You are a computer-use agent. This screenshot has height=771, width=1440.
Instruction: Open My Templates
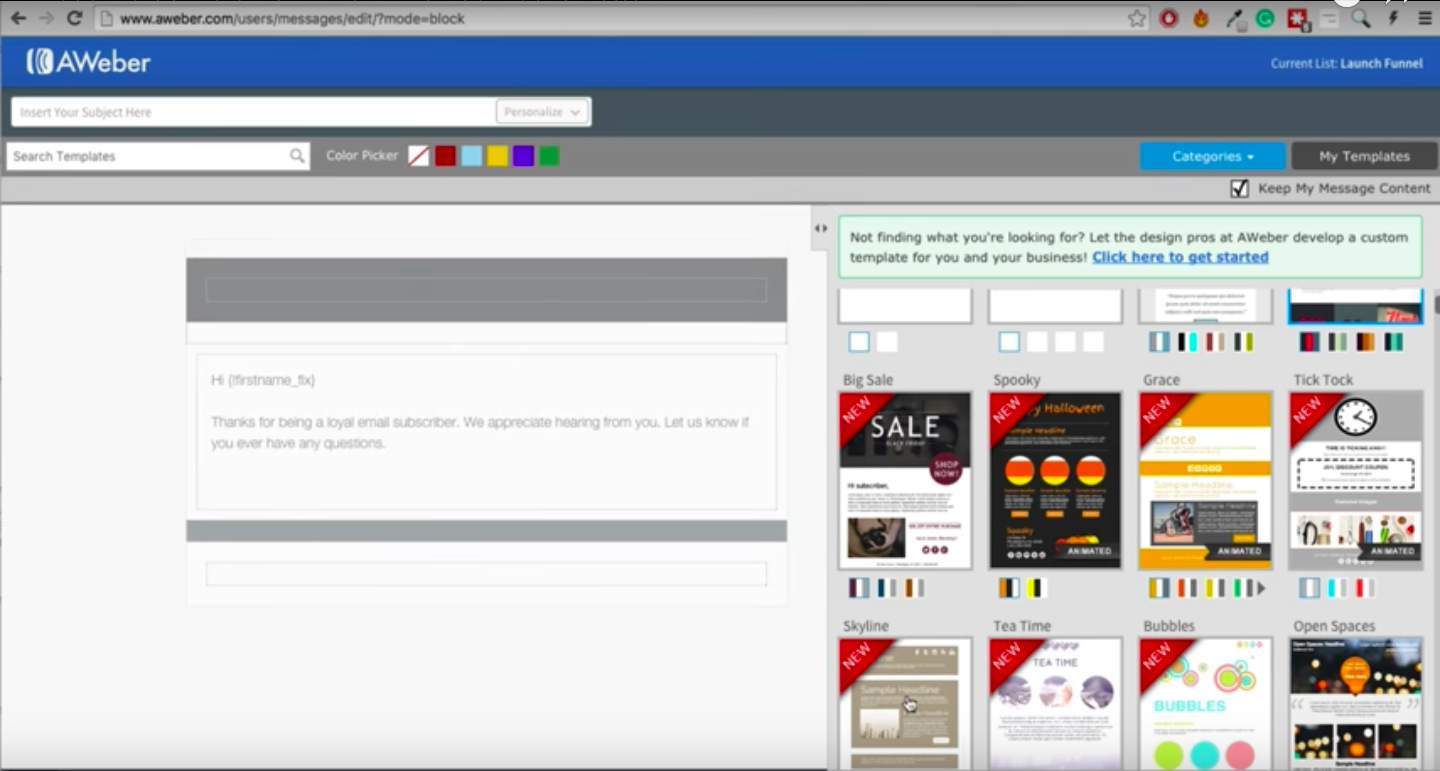tap(1364, 156)
